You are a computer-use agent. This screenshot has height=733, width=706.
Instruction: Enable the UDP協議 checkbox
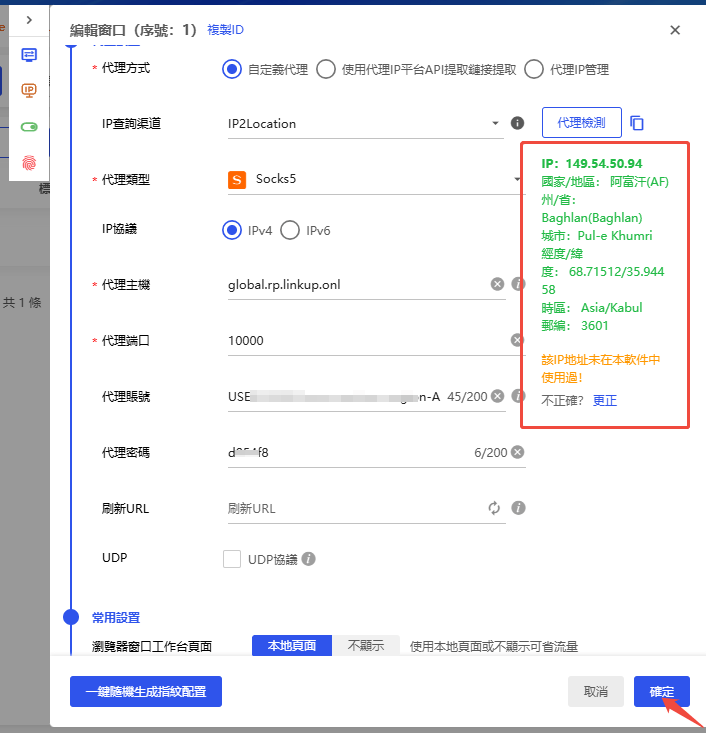click(232, 559)
